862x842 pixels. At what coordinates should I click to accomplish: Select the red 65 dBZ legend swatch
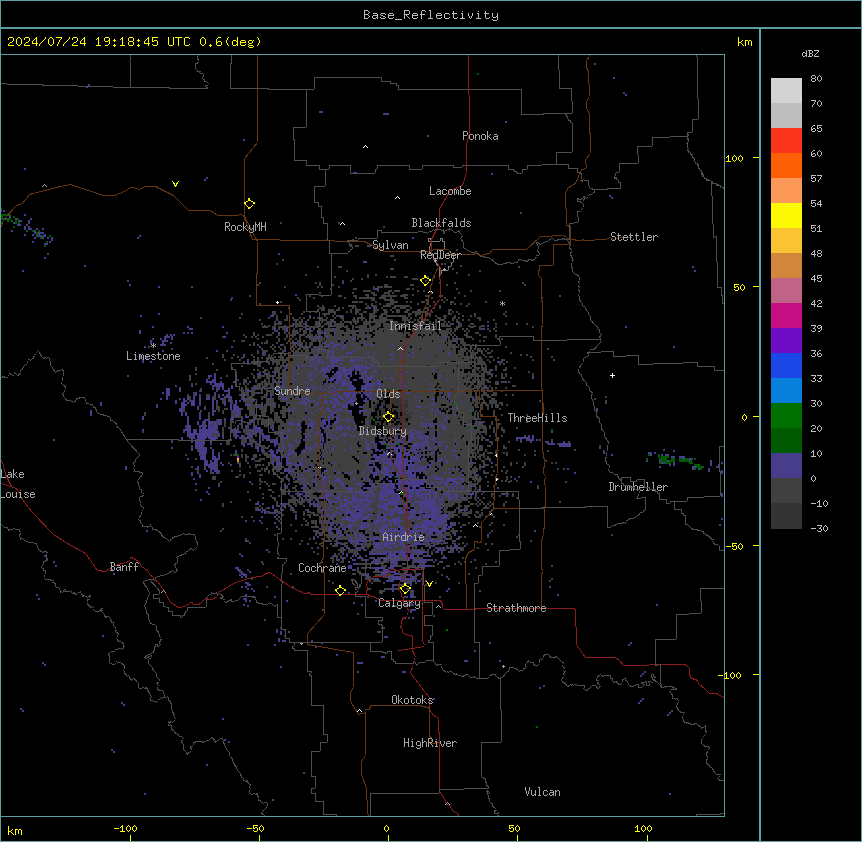(x=786, y=140)
